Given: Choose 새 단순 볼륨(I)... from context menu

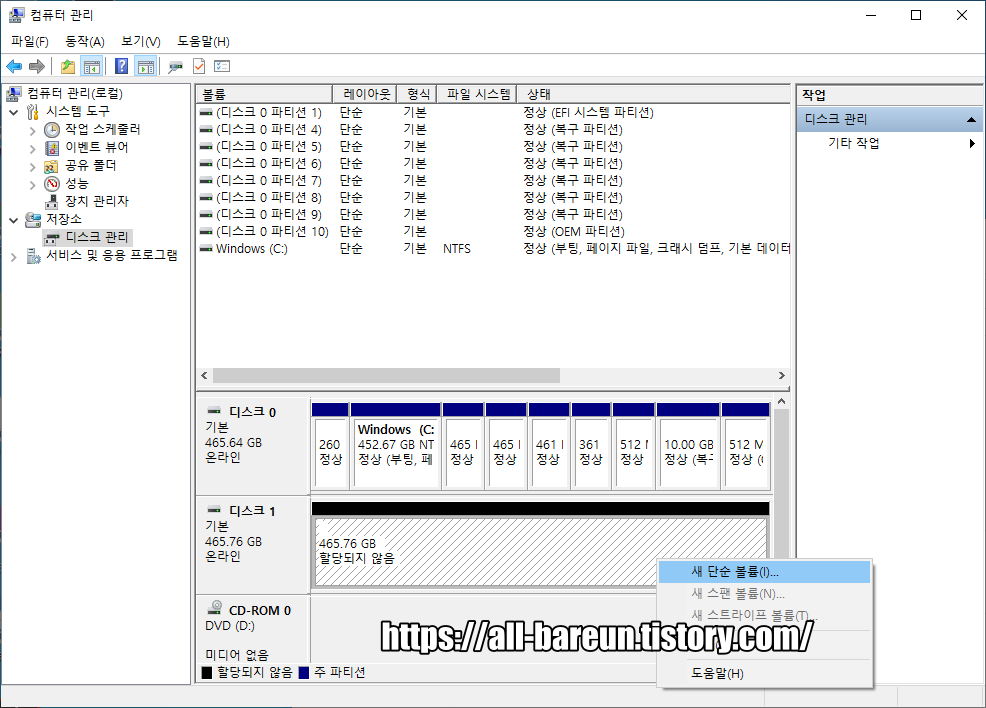Looking at the screenshot, I should coord(764,572).
